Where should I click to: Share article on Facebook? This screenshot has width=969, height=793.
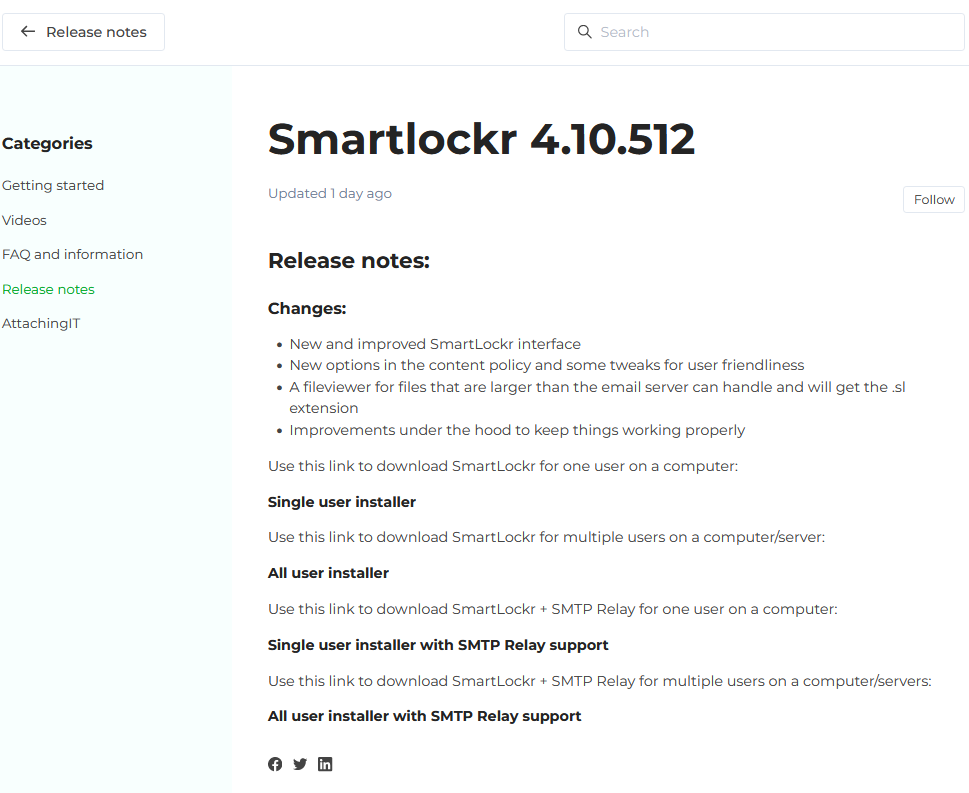click(x=275, y=764)
